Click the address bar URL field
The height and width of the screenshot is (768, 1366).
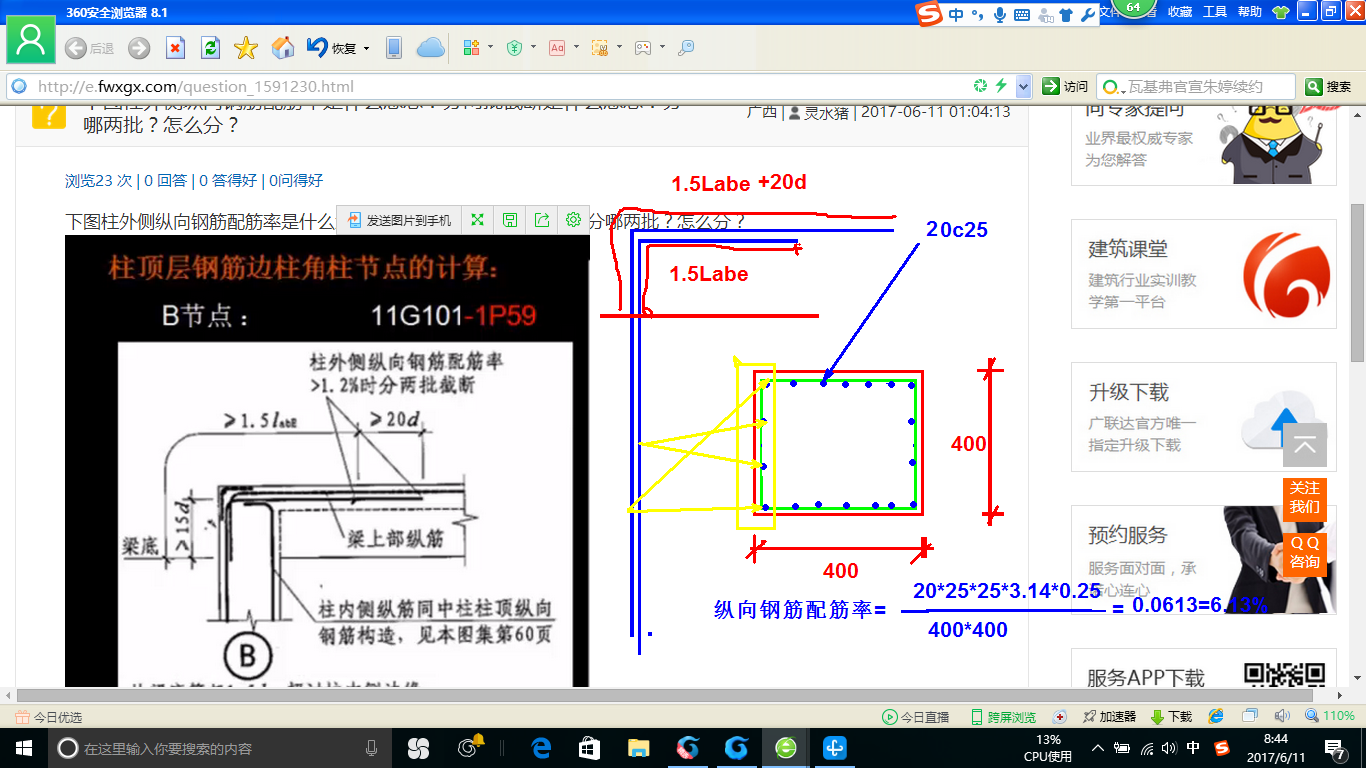point(500,86)
